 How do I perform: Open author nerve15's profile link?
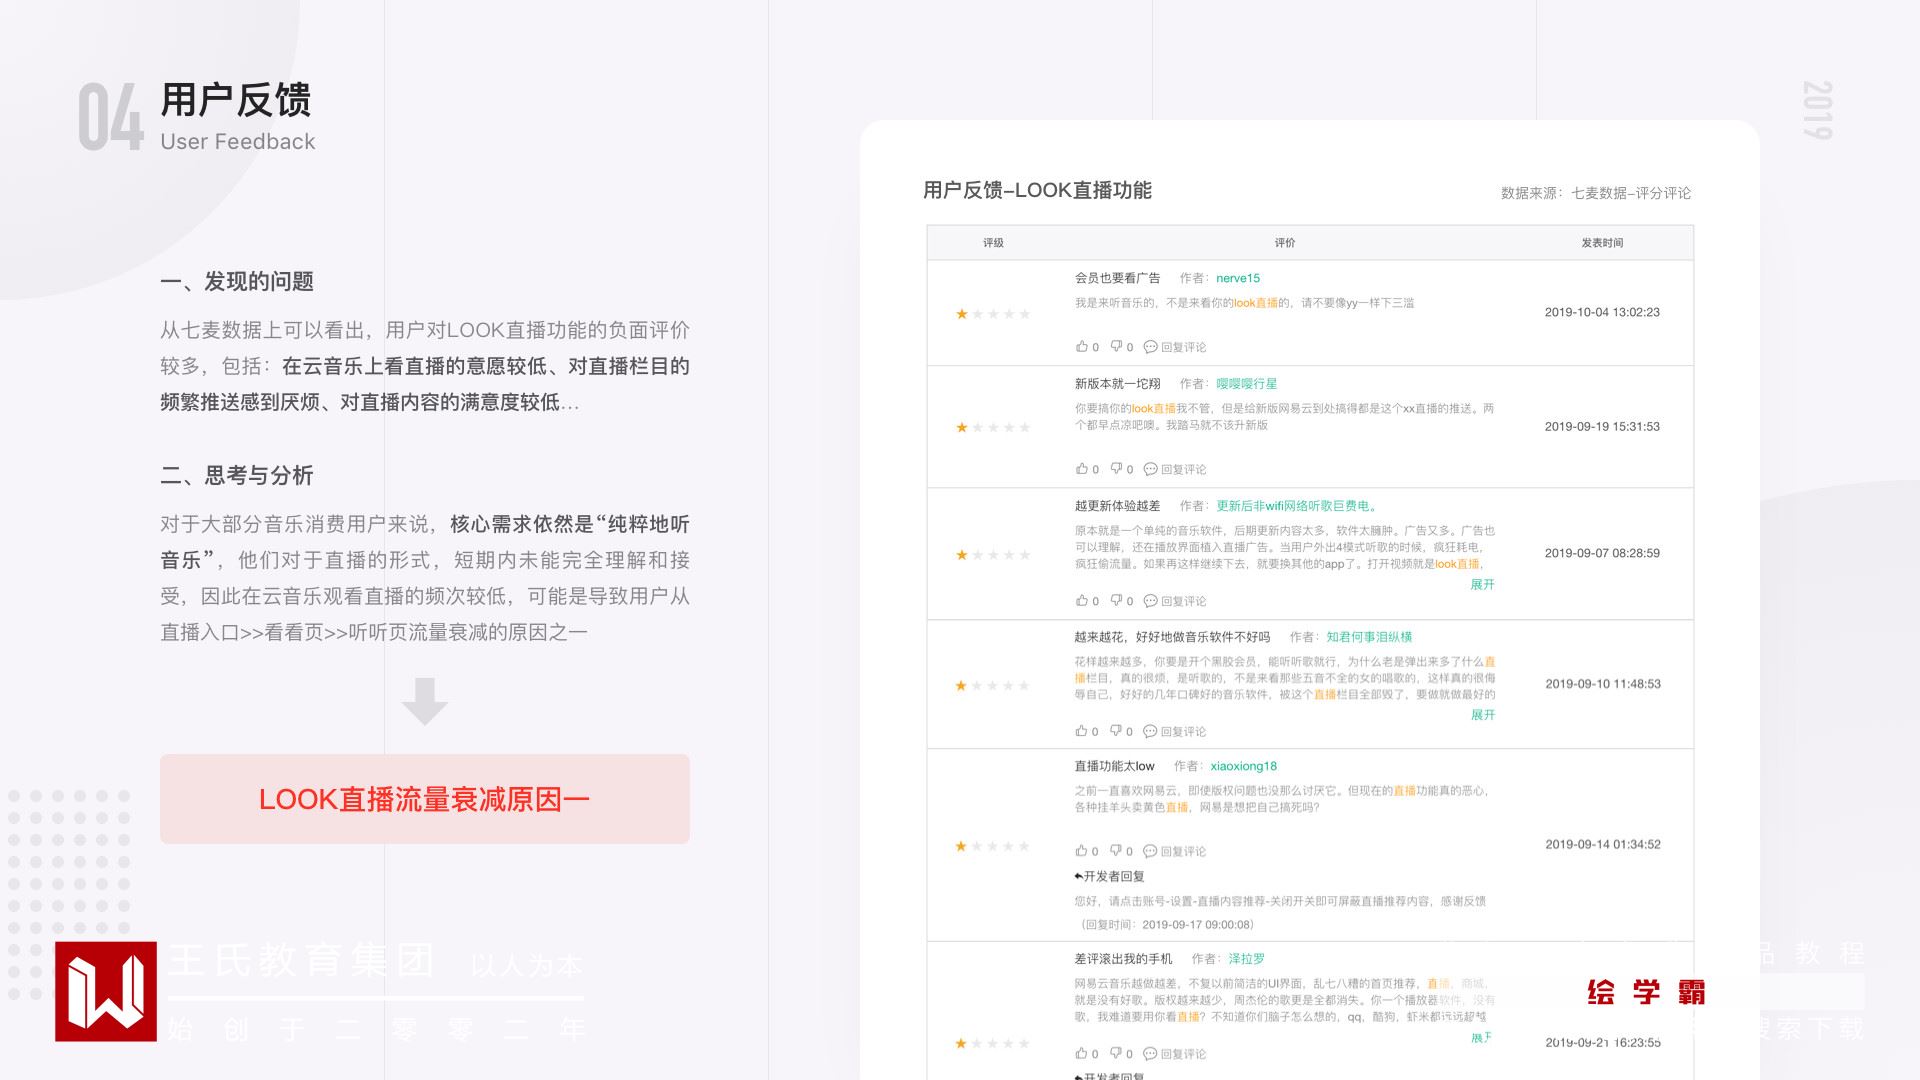(1237, 278)
